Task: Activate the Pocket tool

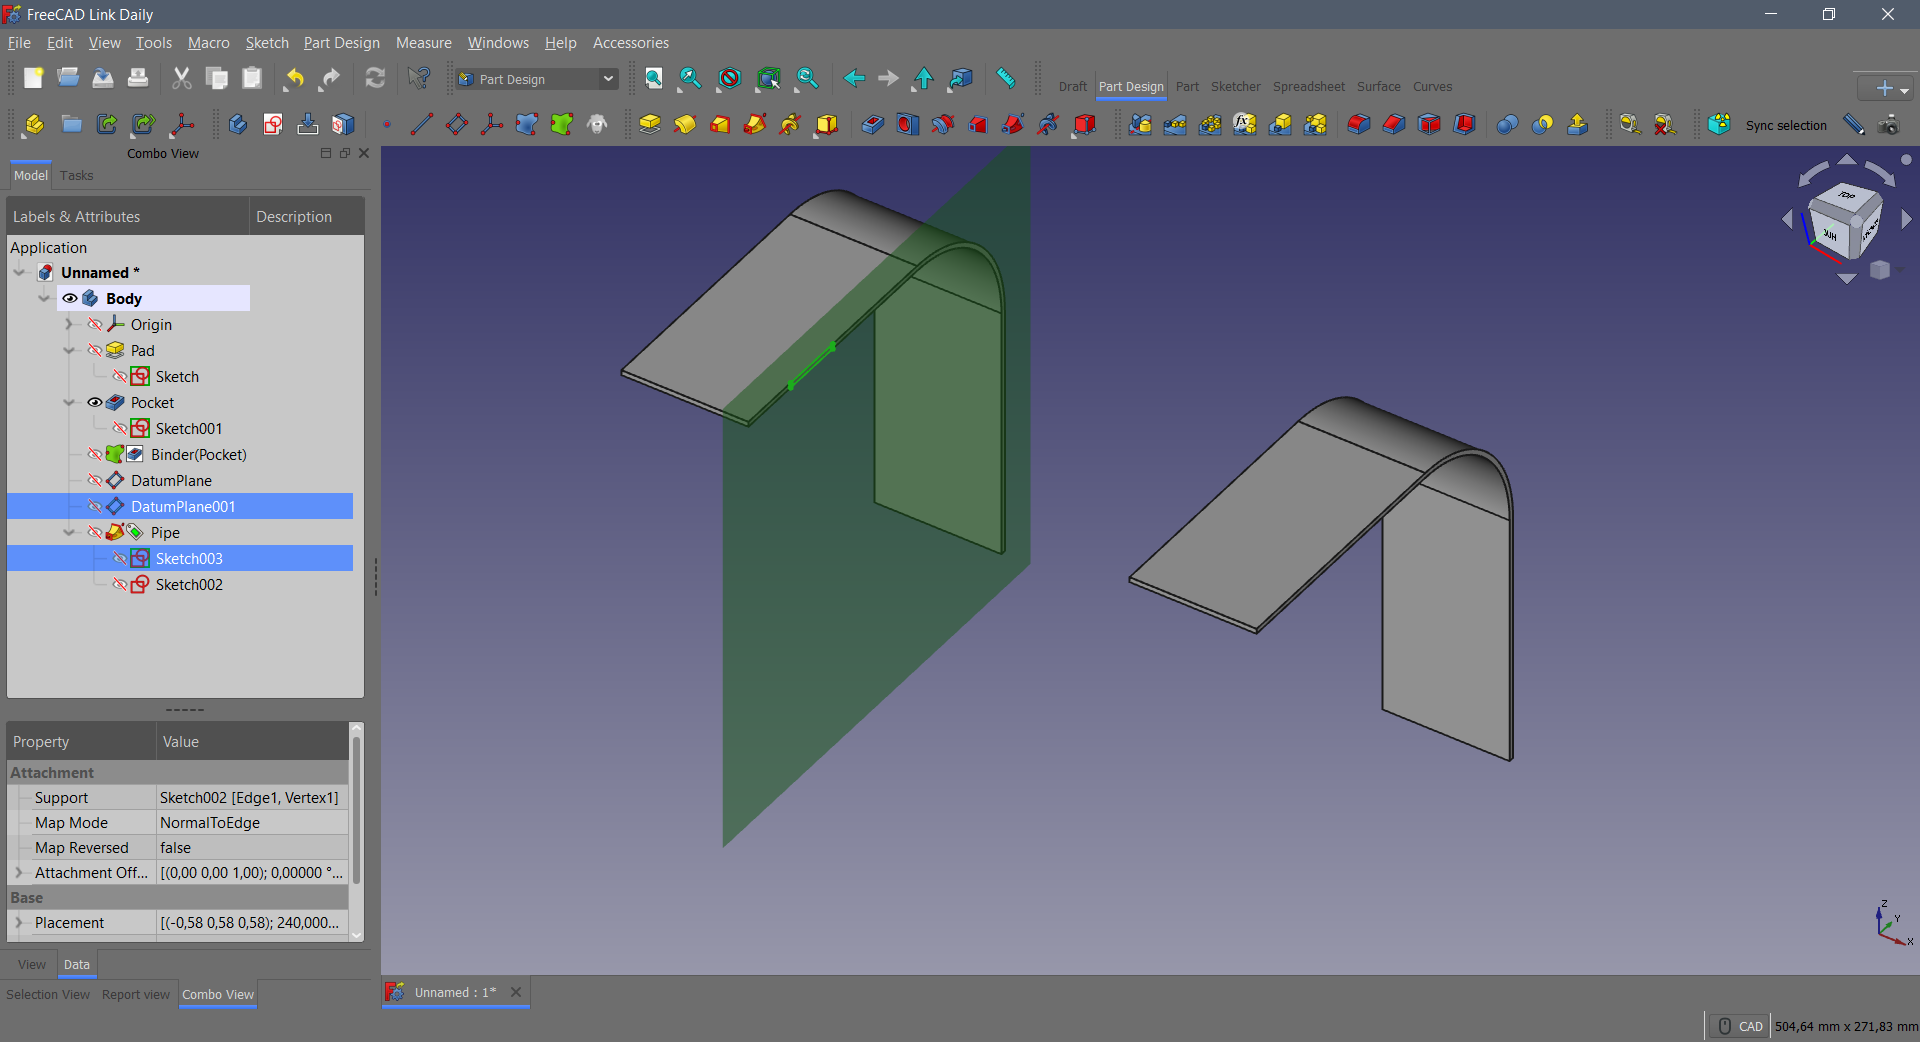Action: (x=872, y=124)
